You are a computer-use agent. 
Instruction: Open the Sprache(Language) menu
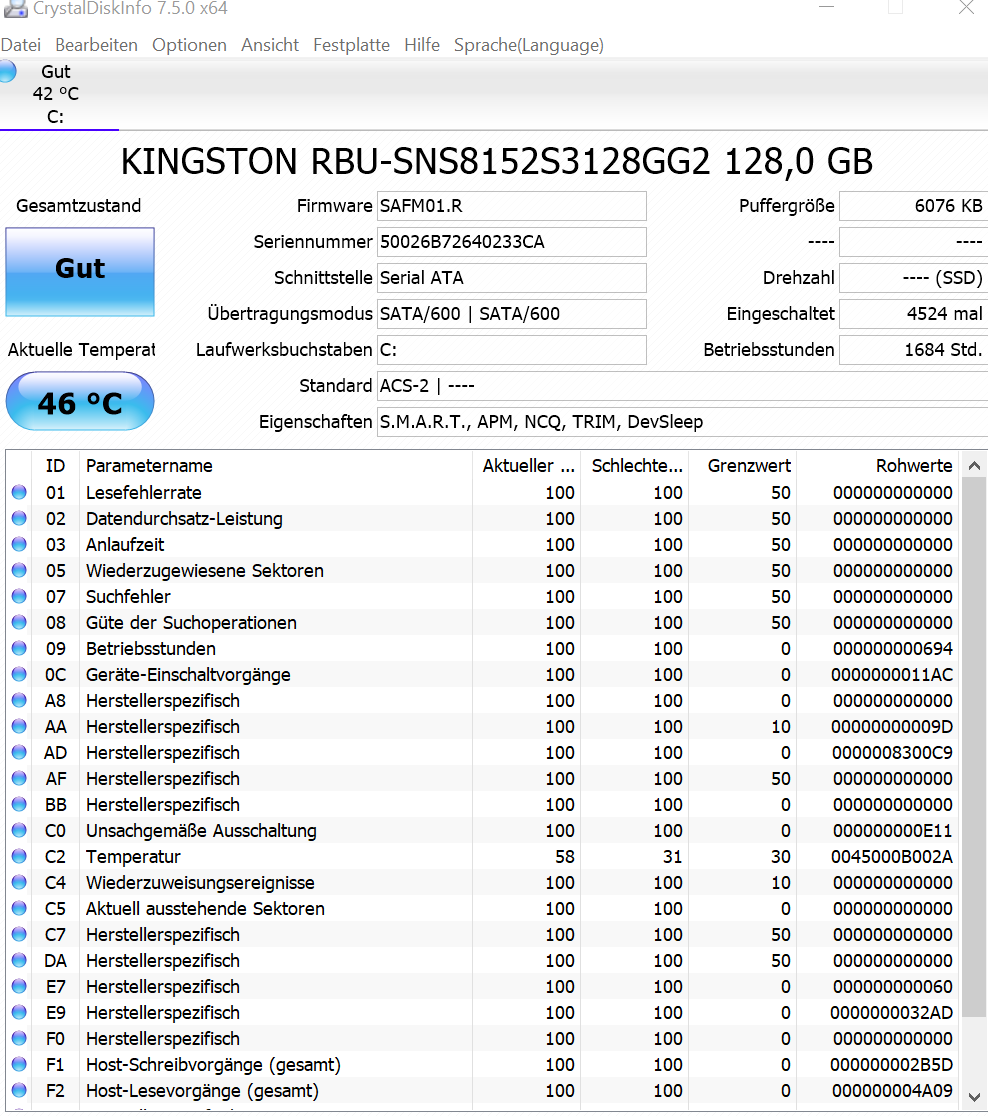tap(529, 45)
